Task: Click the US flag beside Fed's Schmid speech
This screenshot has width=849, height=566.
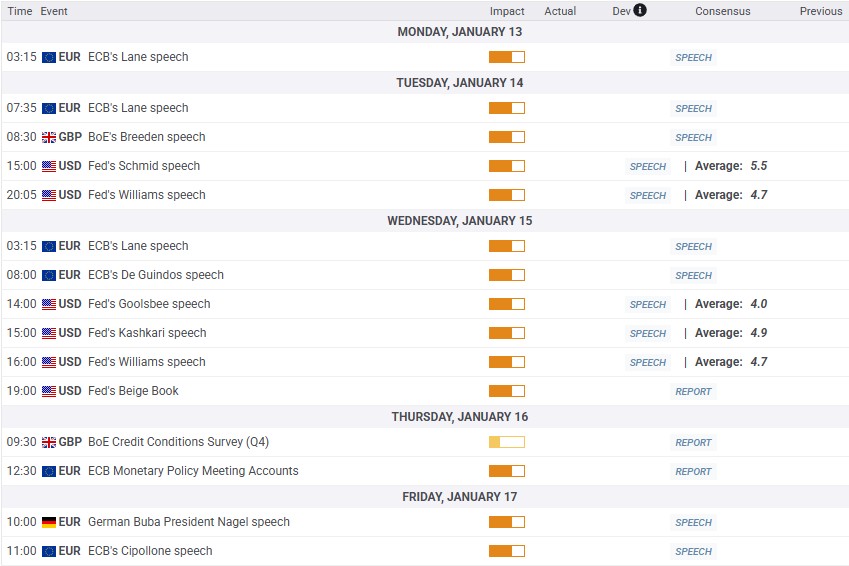Action: 49,167
